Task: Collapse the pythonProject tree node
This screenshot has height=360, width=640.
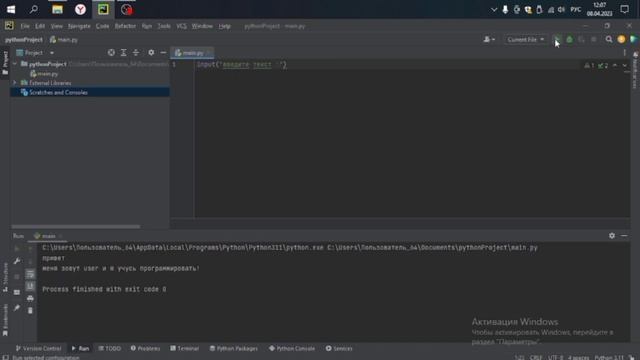Action: tap(15, 64)
